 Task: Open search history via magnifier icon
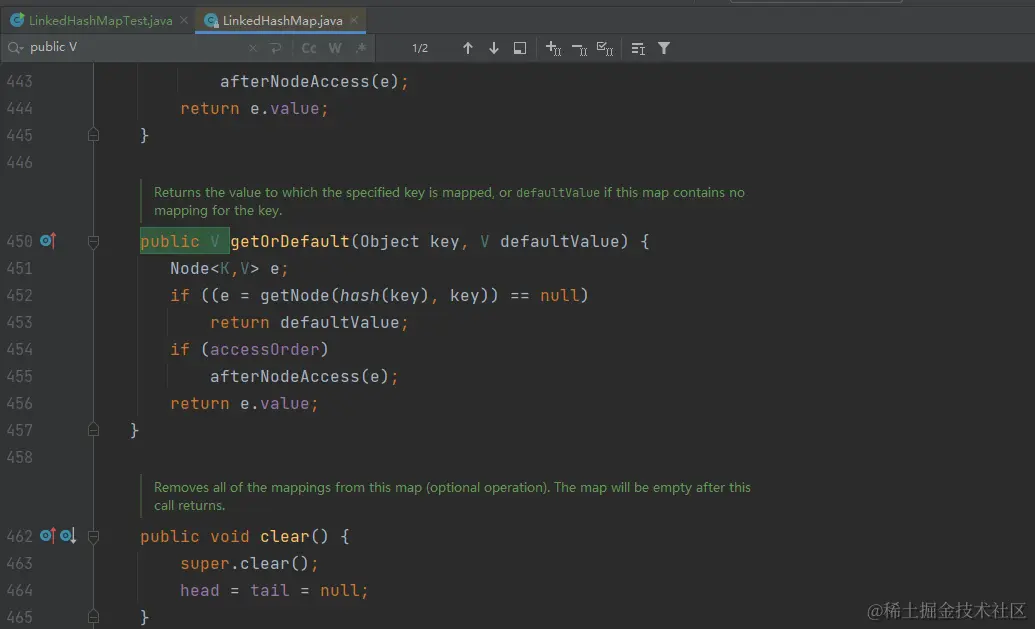coord(15,48)
